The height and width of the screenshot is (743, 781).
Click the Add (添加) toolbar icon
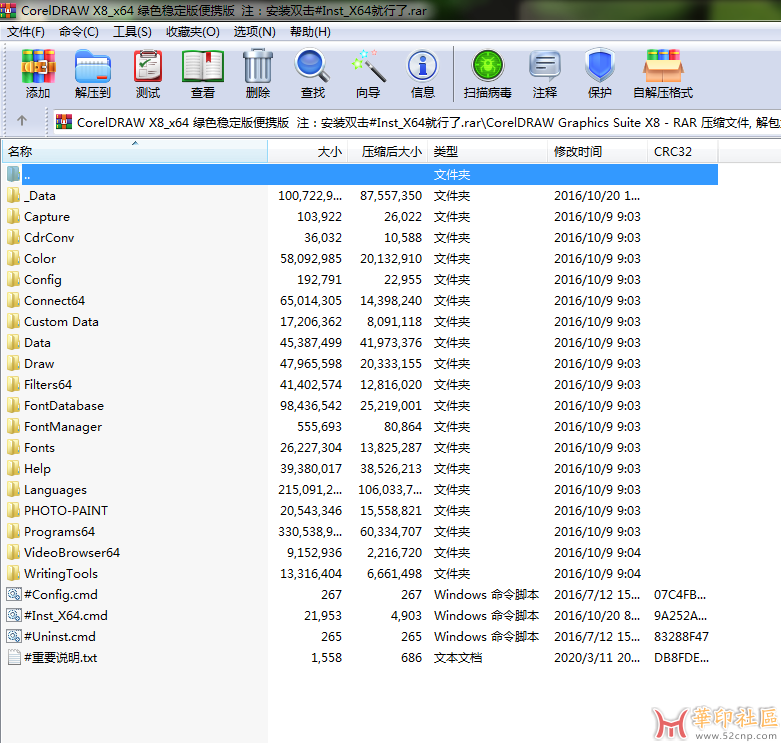click(38, 66)
